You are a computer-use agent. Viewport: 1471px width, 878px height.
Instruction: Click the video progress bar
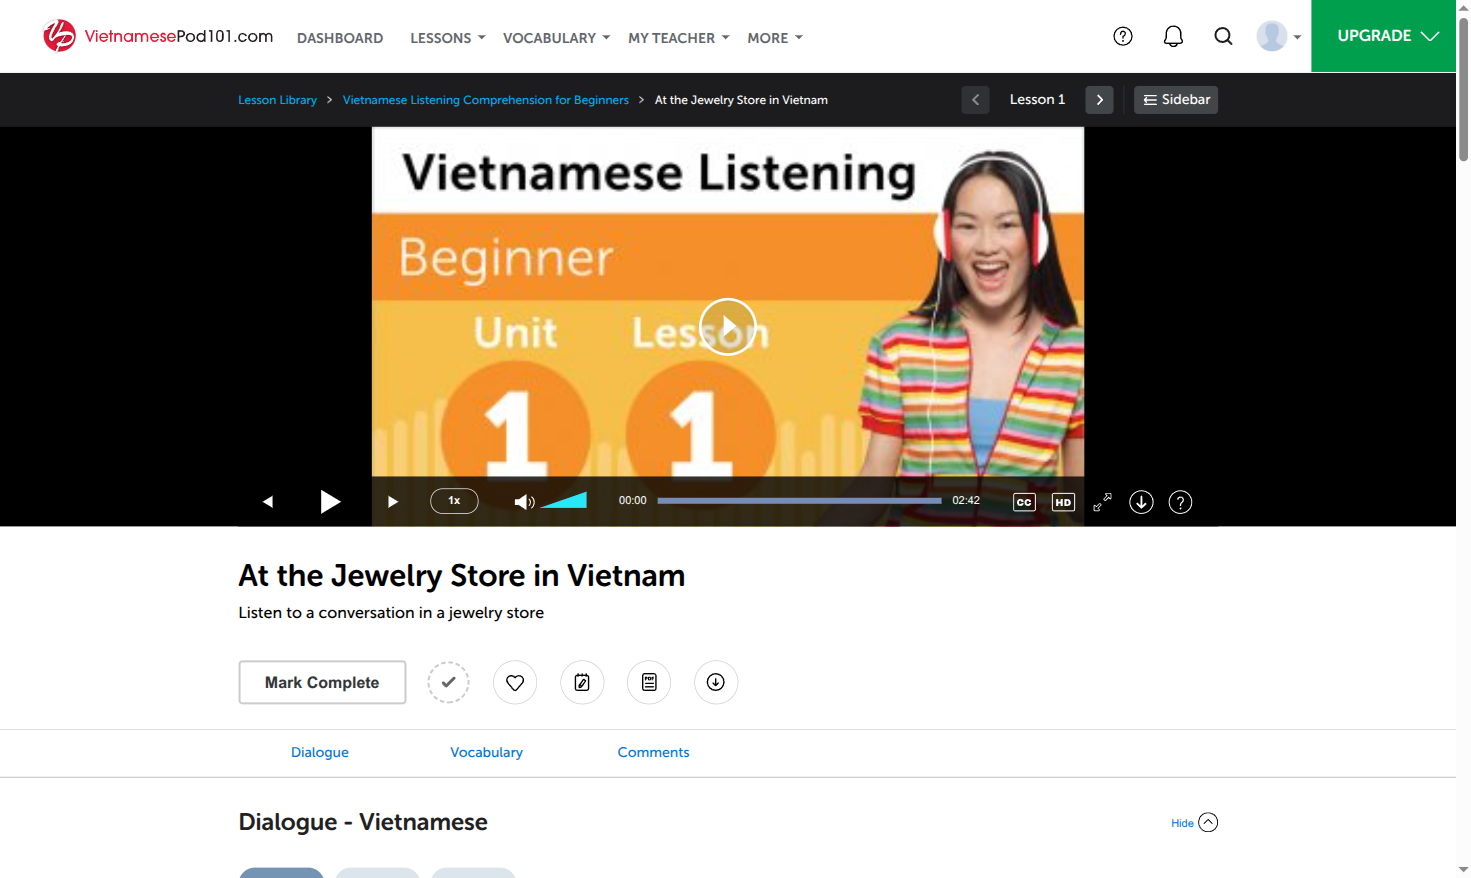click(x=799, y=501)
